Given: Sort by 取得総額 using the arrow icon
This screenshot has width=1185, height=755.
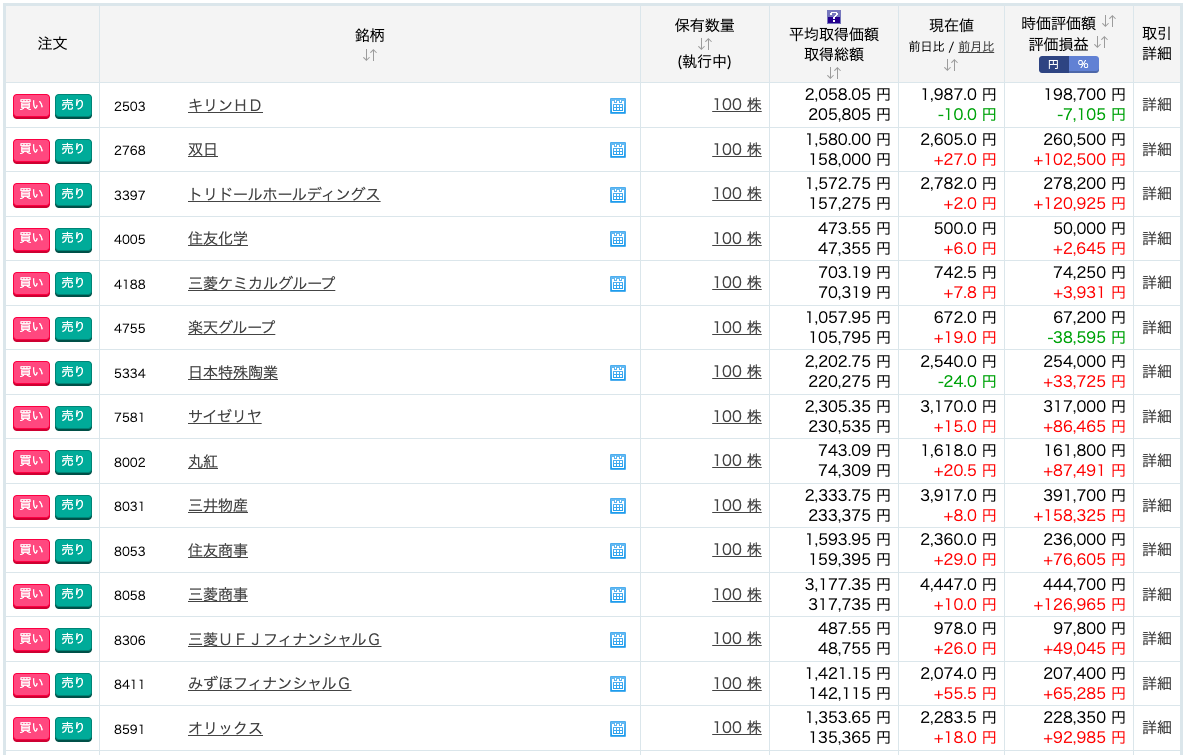Looking at the screenshot, I should click(x=834, y=73).
